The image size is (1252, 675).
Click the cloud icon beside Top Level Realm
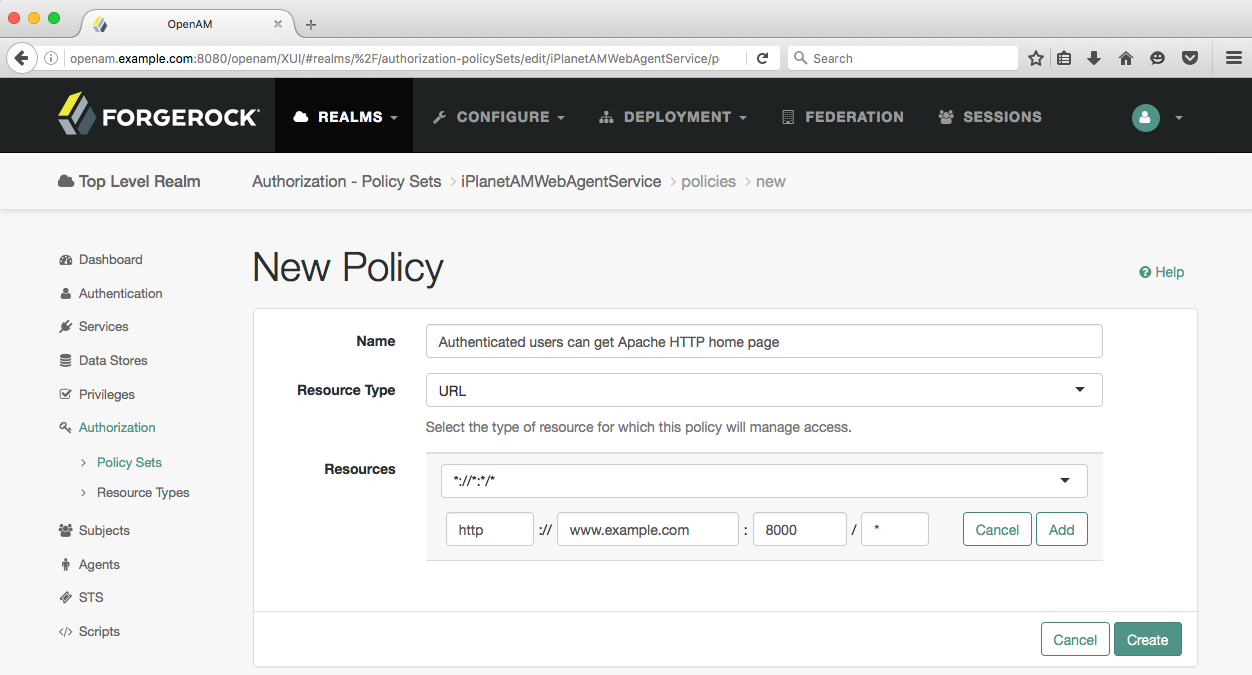66,182
